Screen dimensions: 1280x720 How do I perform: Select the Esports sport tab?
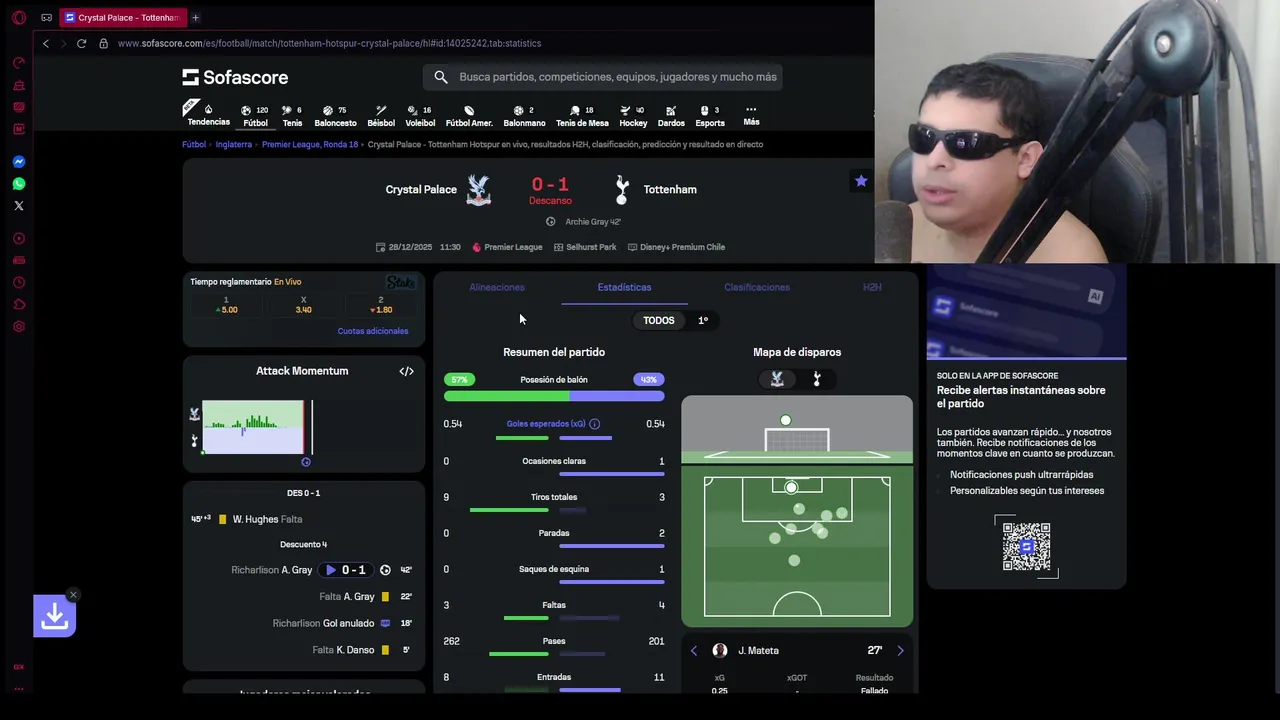[x=710, y=117]
